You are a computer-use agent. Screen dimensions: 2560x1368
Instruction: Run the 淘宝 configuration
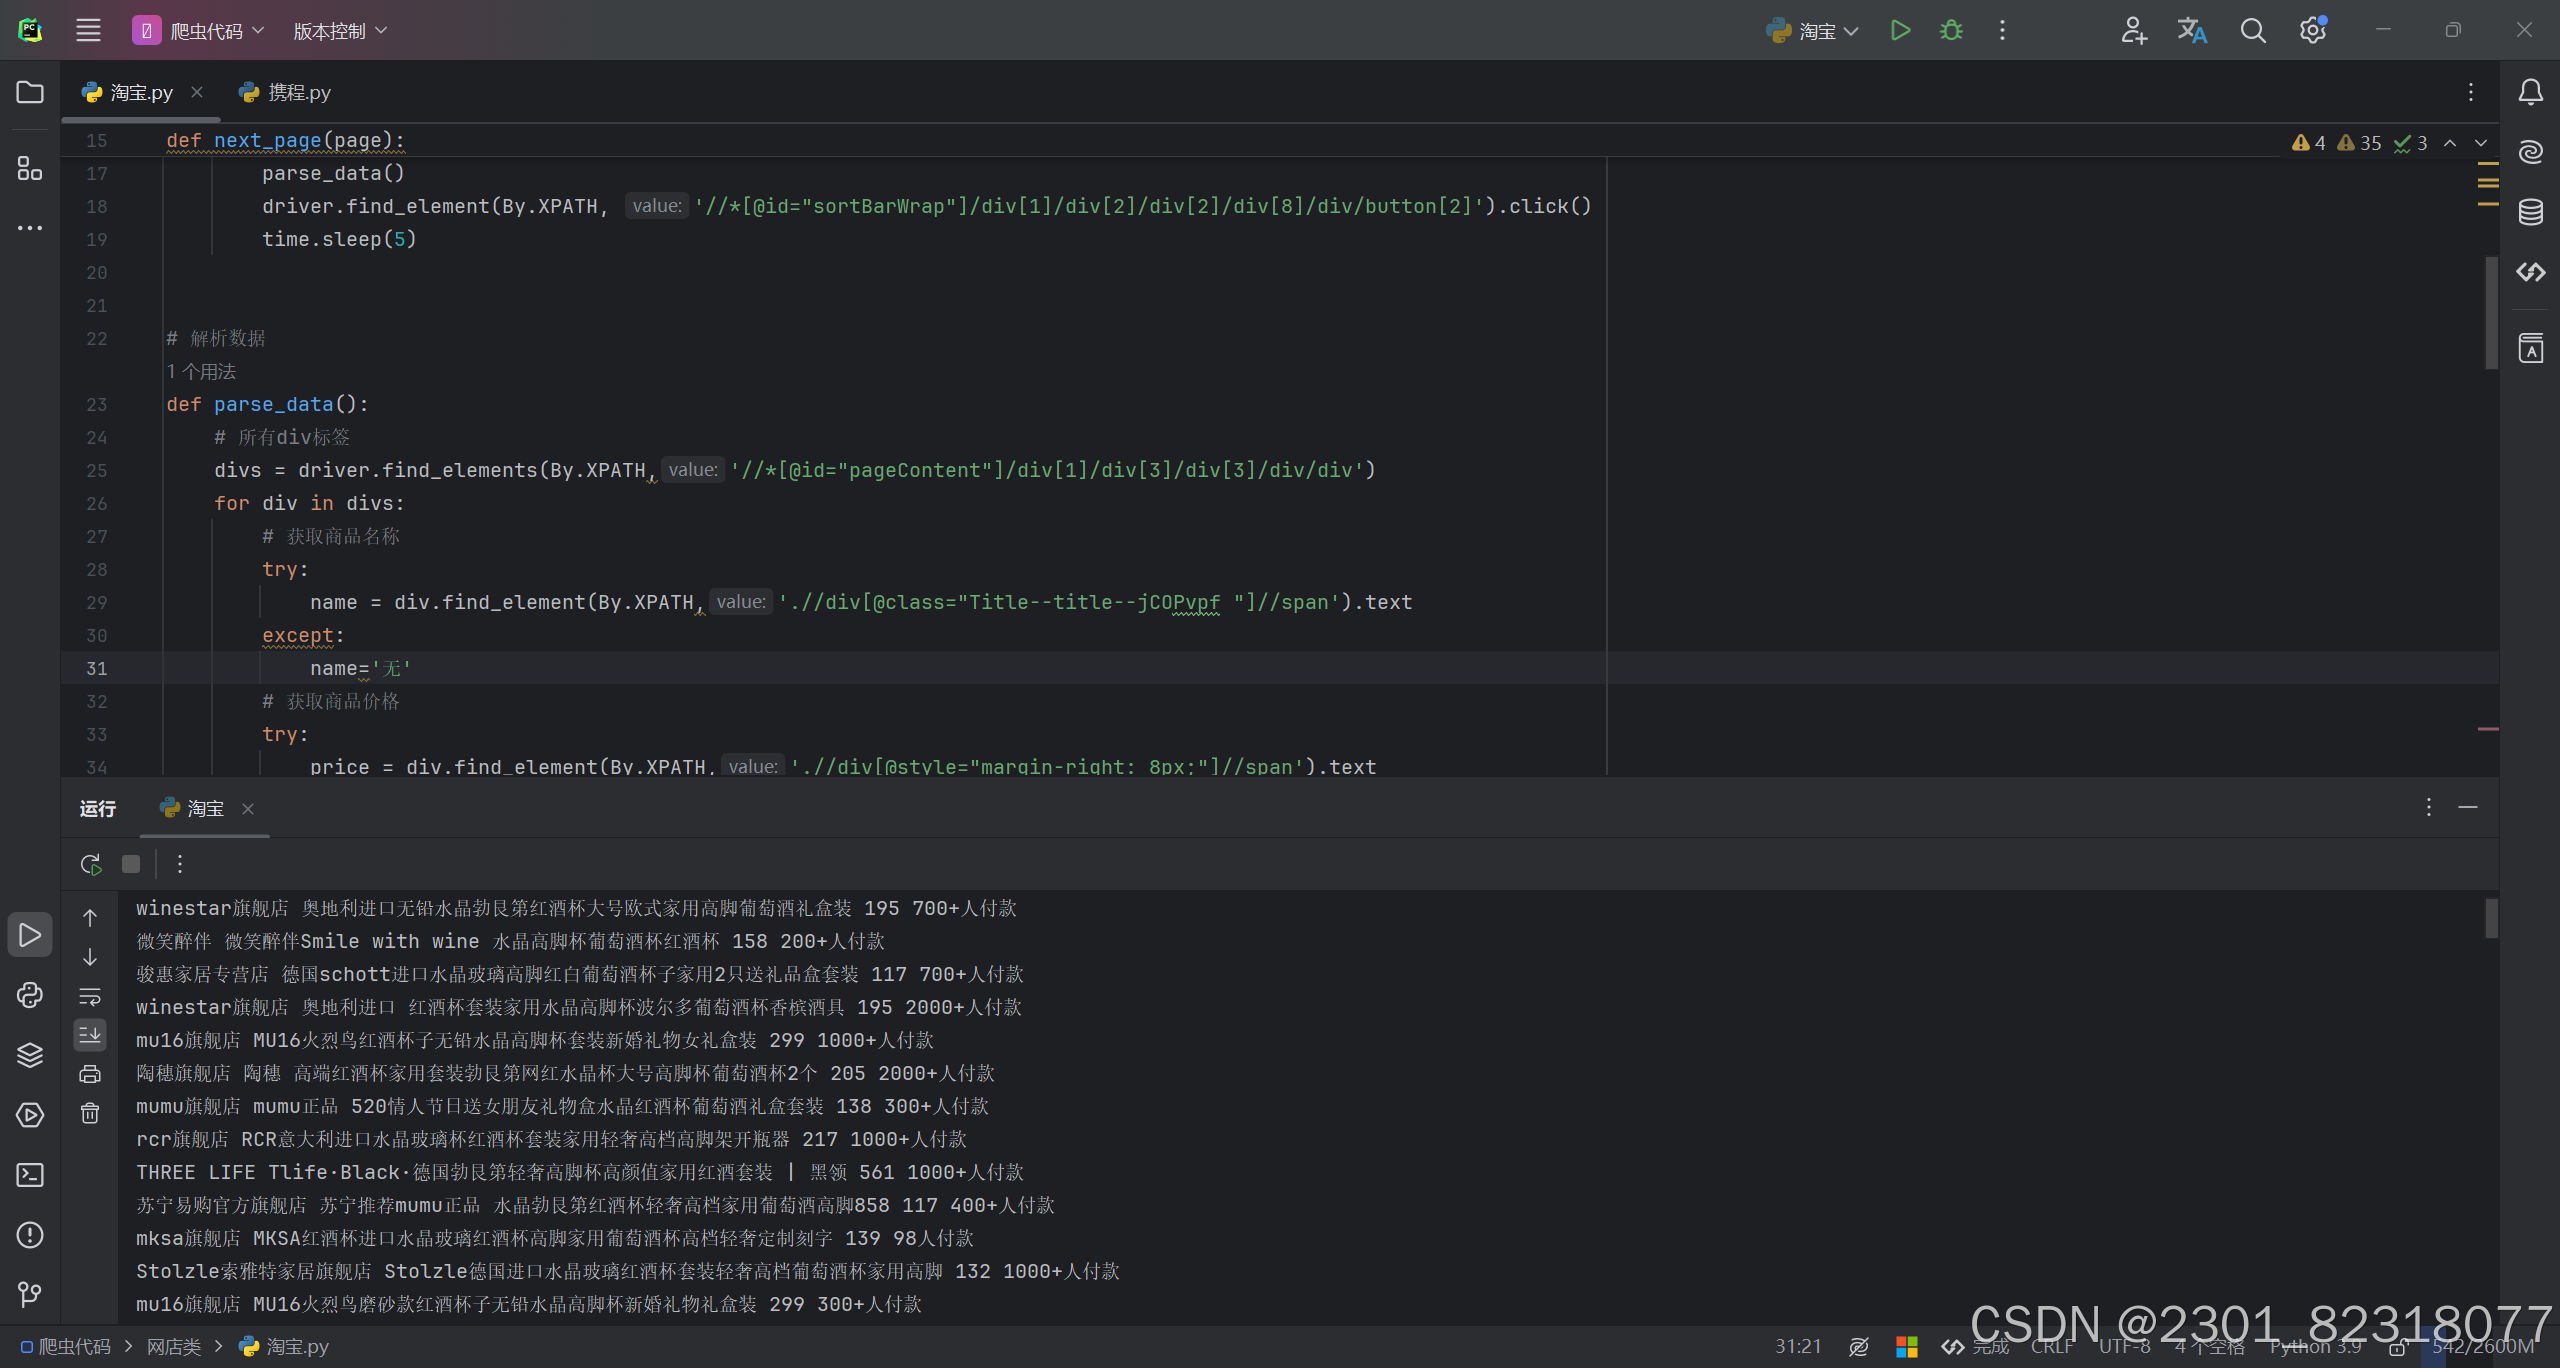tap(1901, 30)
